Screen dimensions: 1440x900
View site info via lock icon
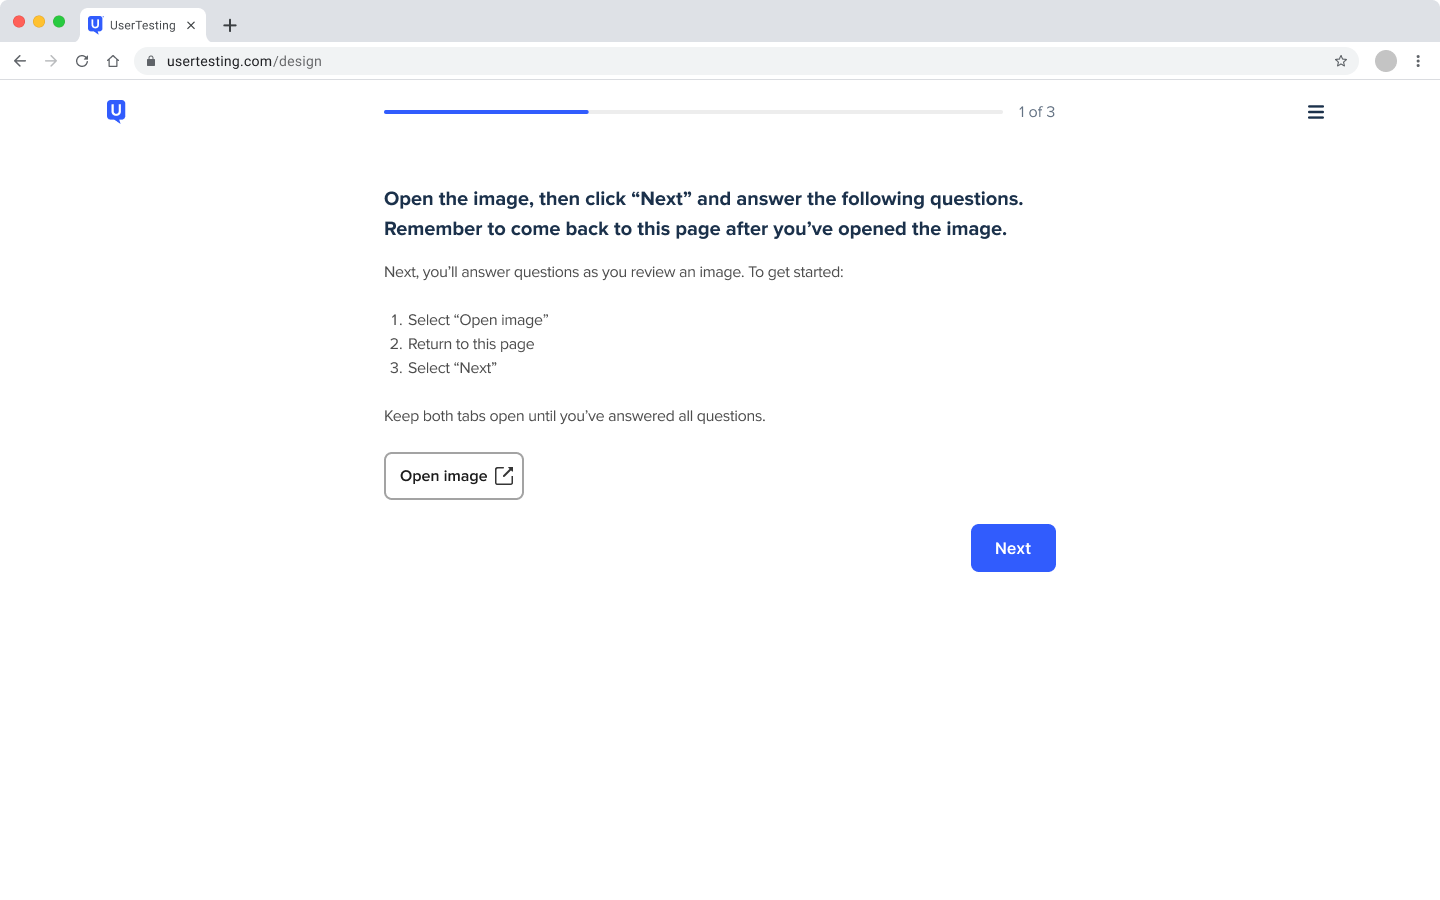click(x=151, y=61)
